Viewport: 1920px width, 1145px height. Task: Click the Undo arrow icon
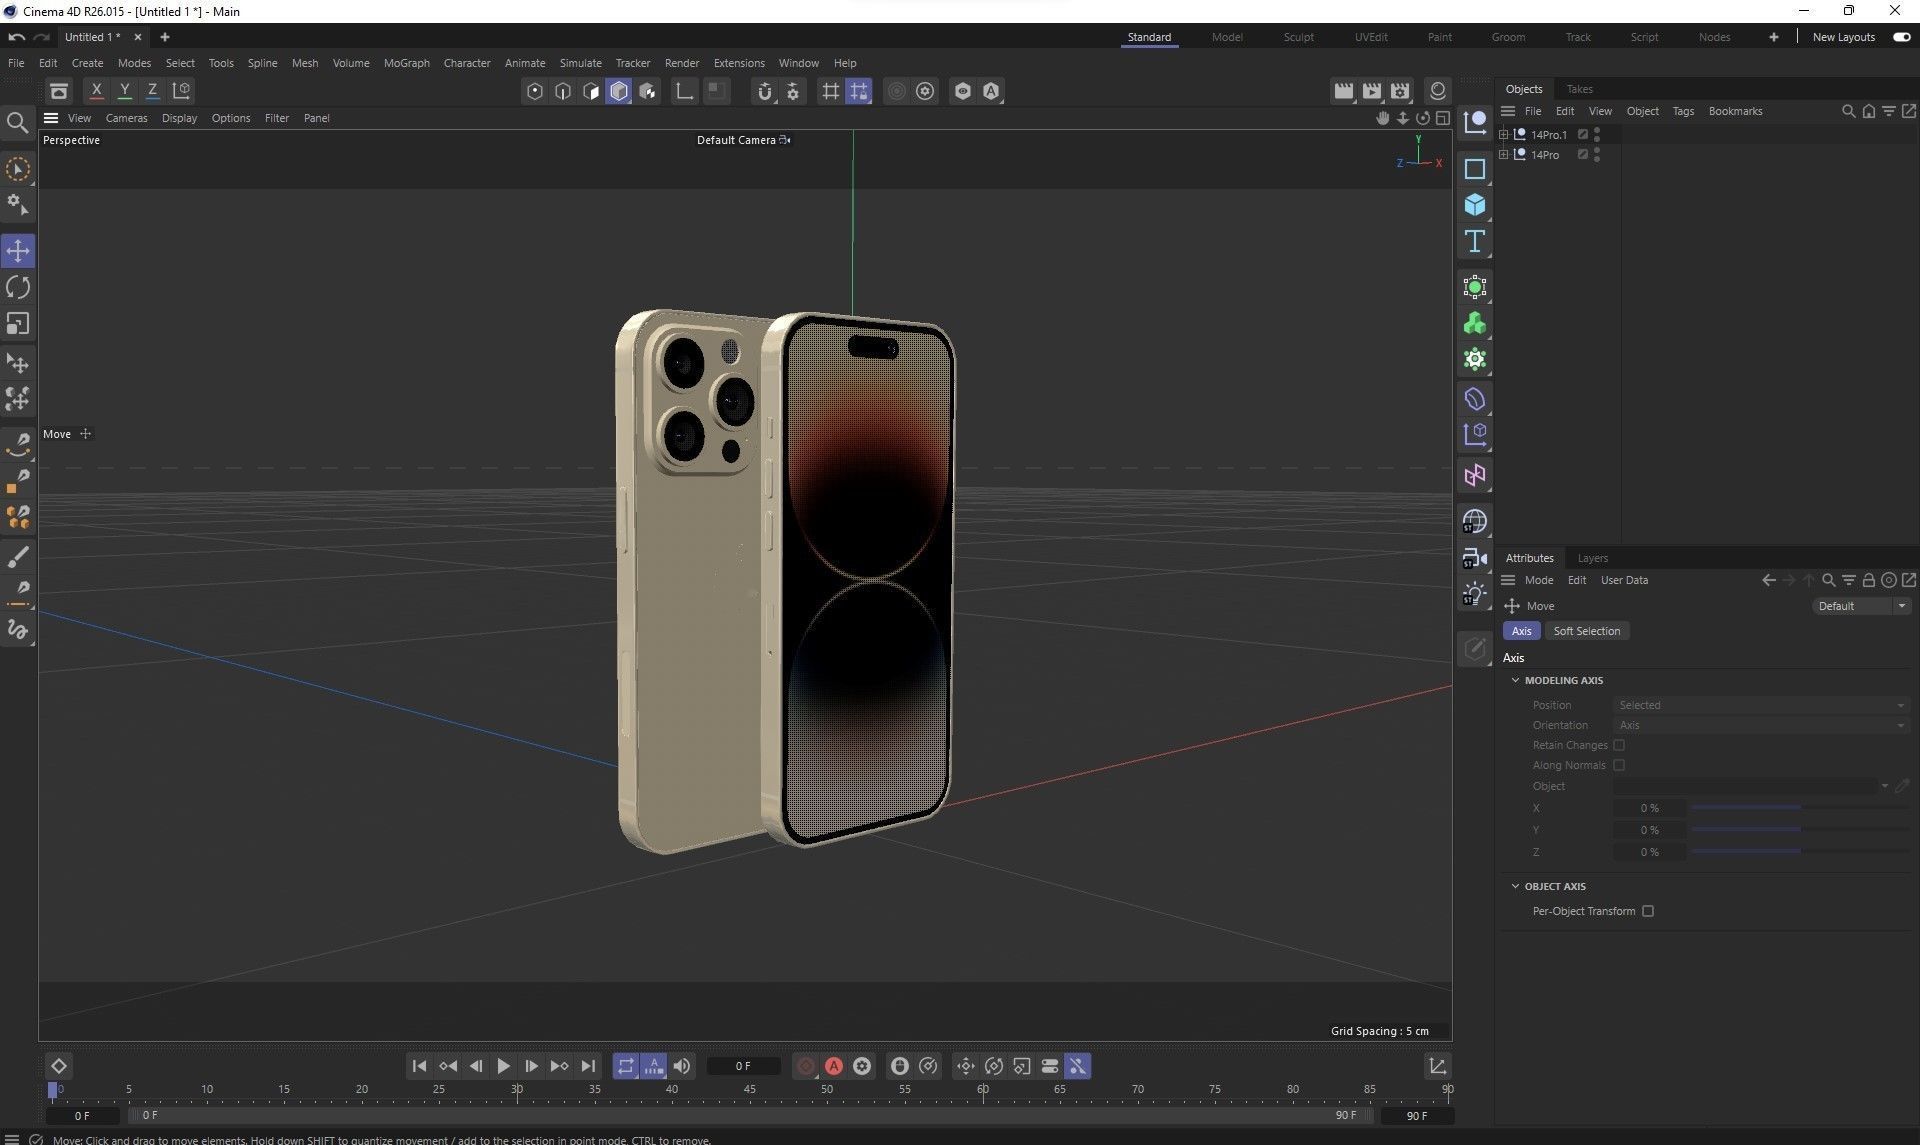pyautogui.click(x=16, y=37)
